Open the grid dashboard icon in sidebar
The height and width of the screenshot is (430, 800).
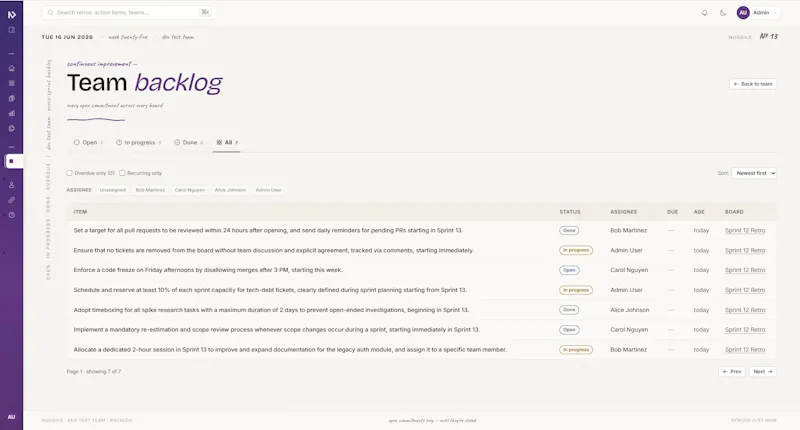[11, 83]
